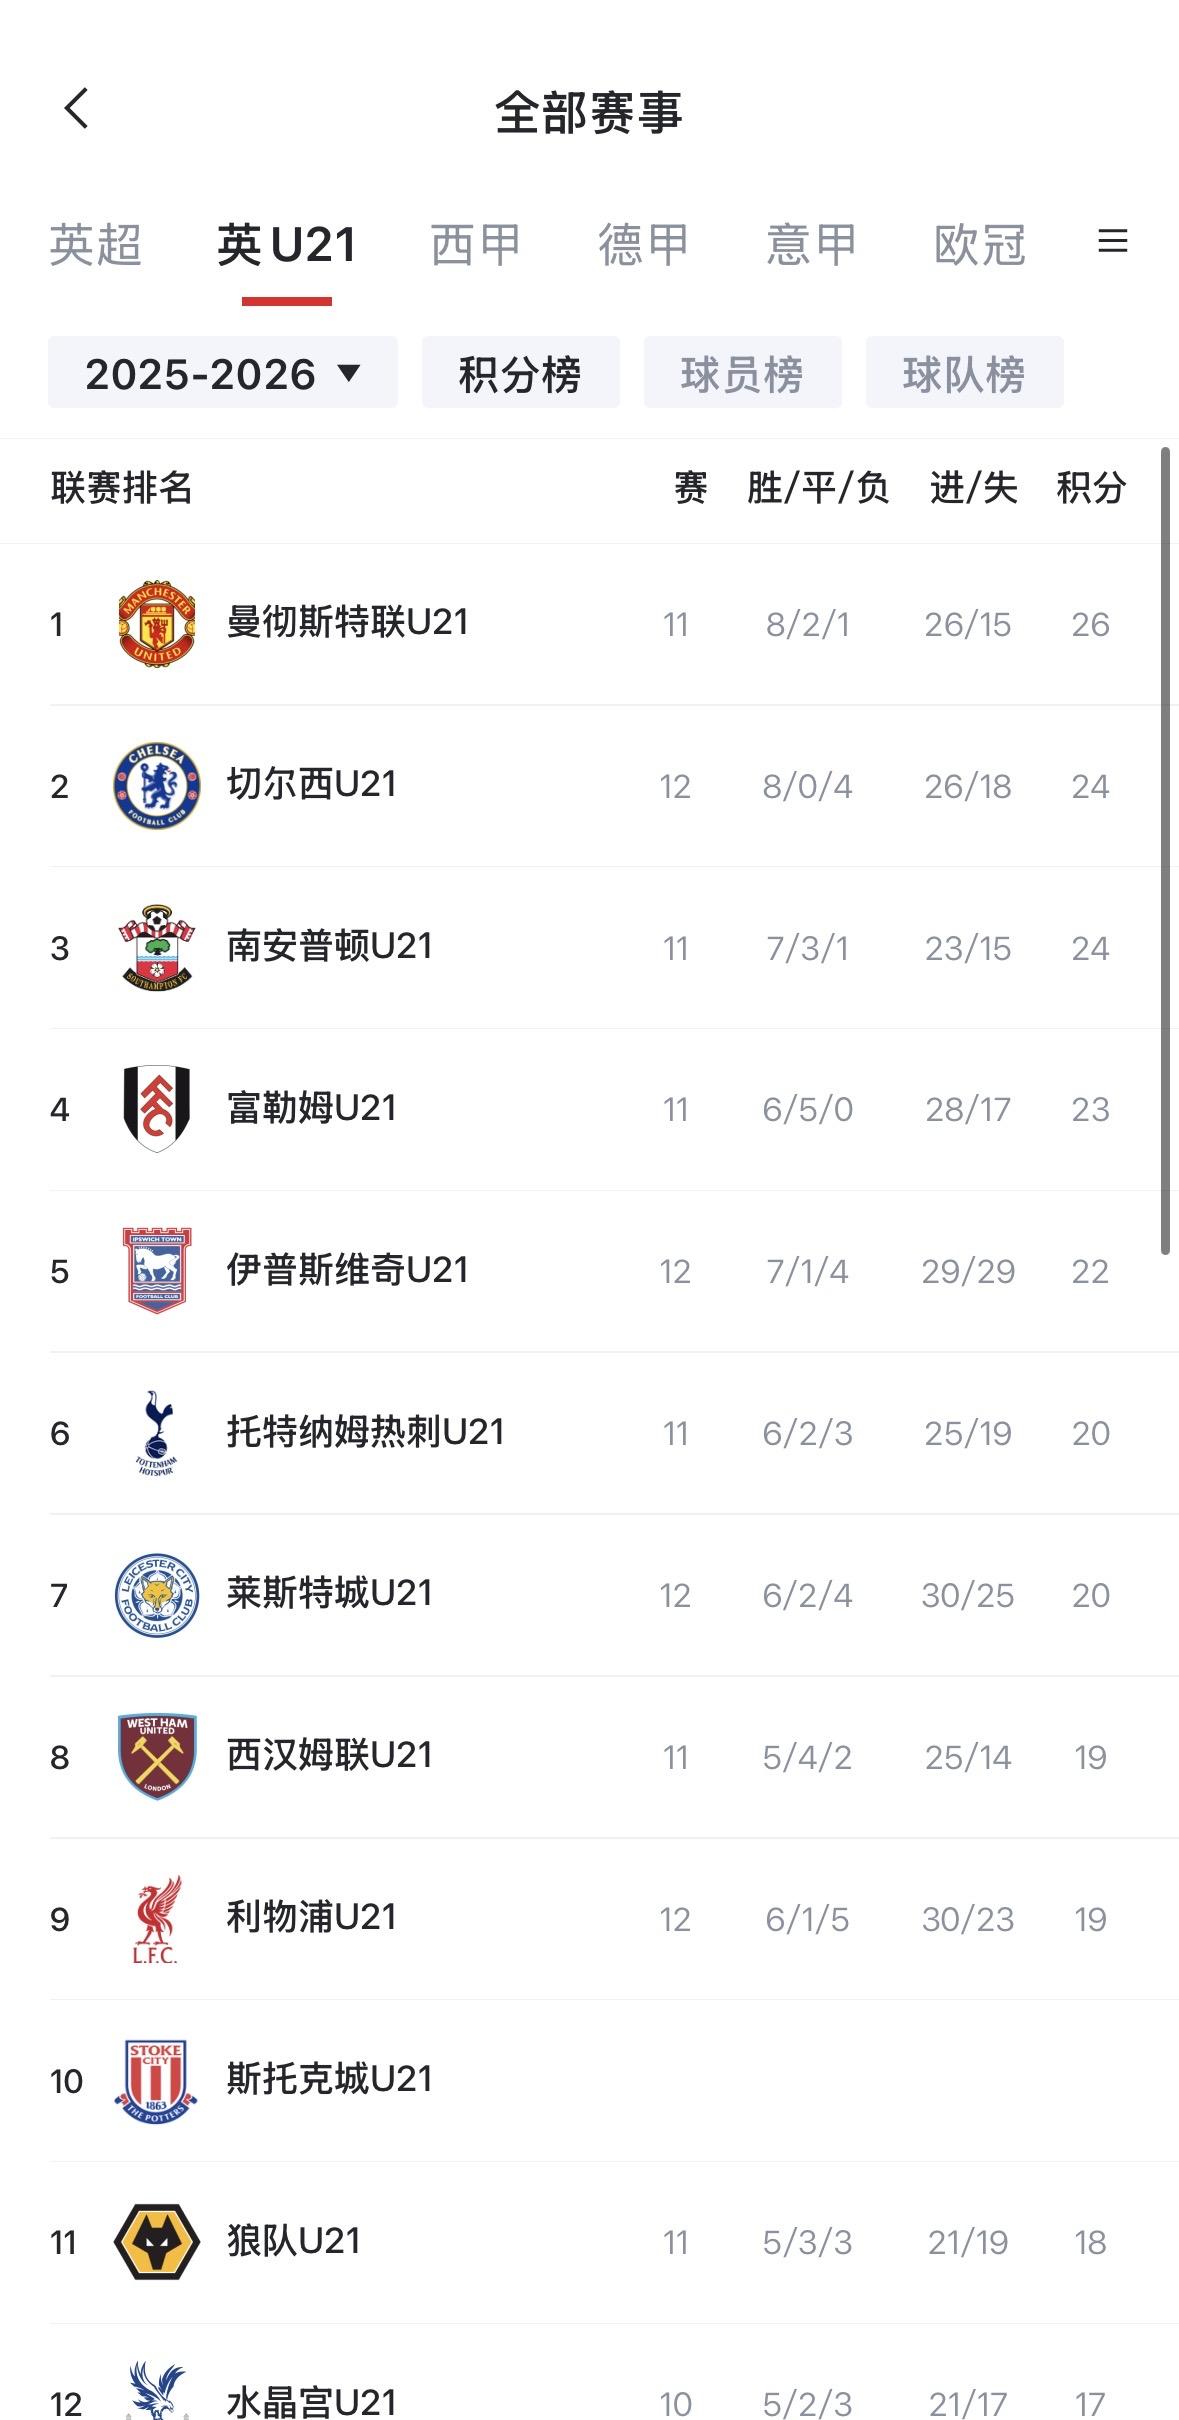This screenshot has width=1179, height=2420.
Task: Open the 伊普斯维奇U21 team name
Action: [347, 1271]
